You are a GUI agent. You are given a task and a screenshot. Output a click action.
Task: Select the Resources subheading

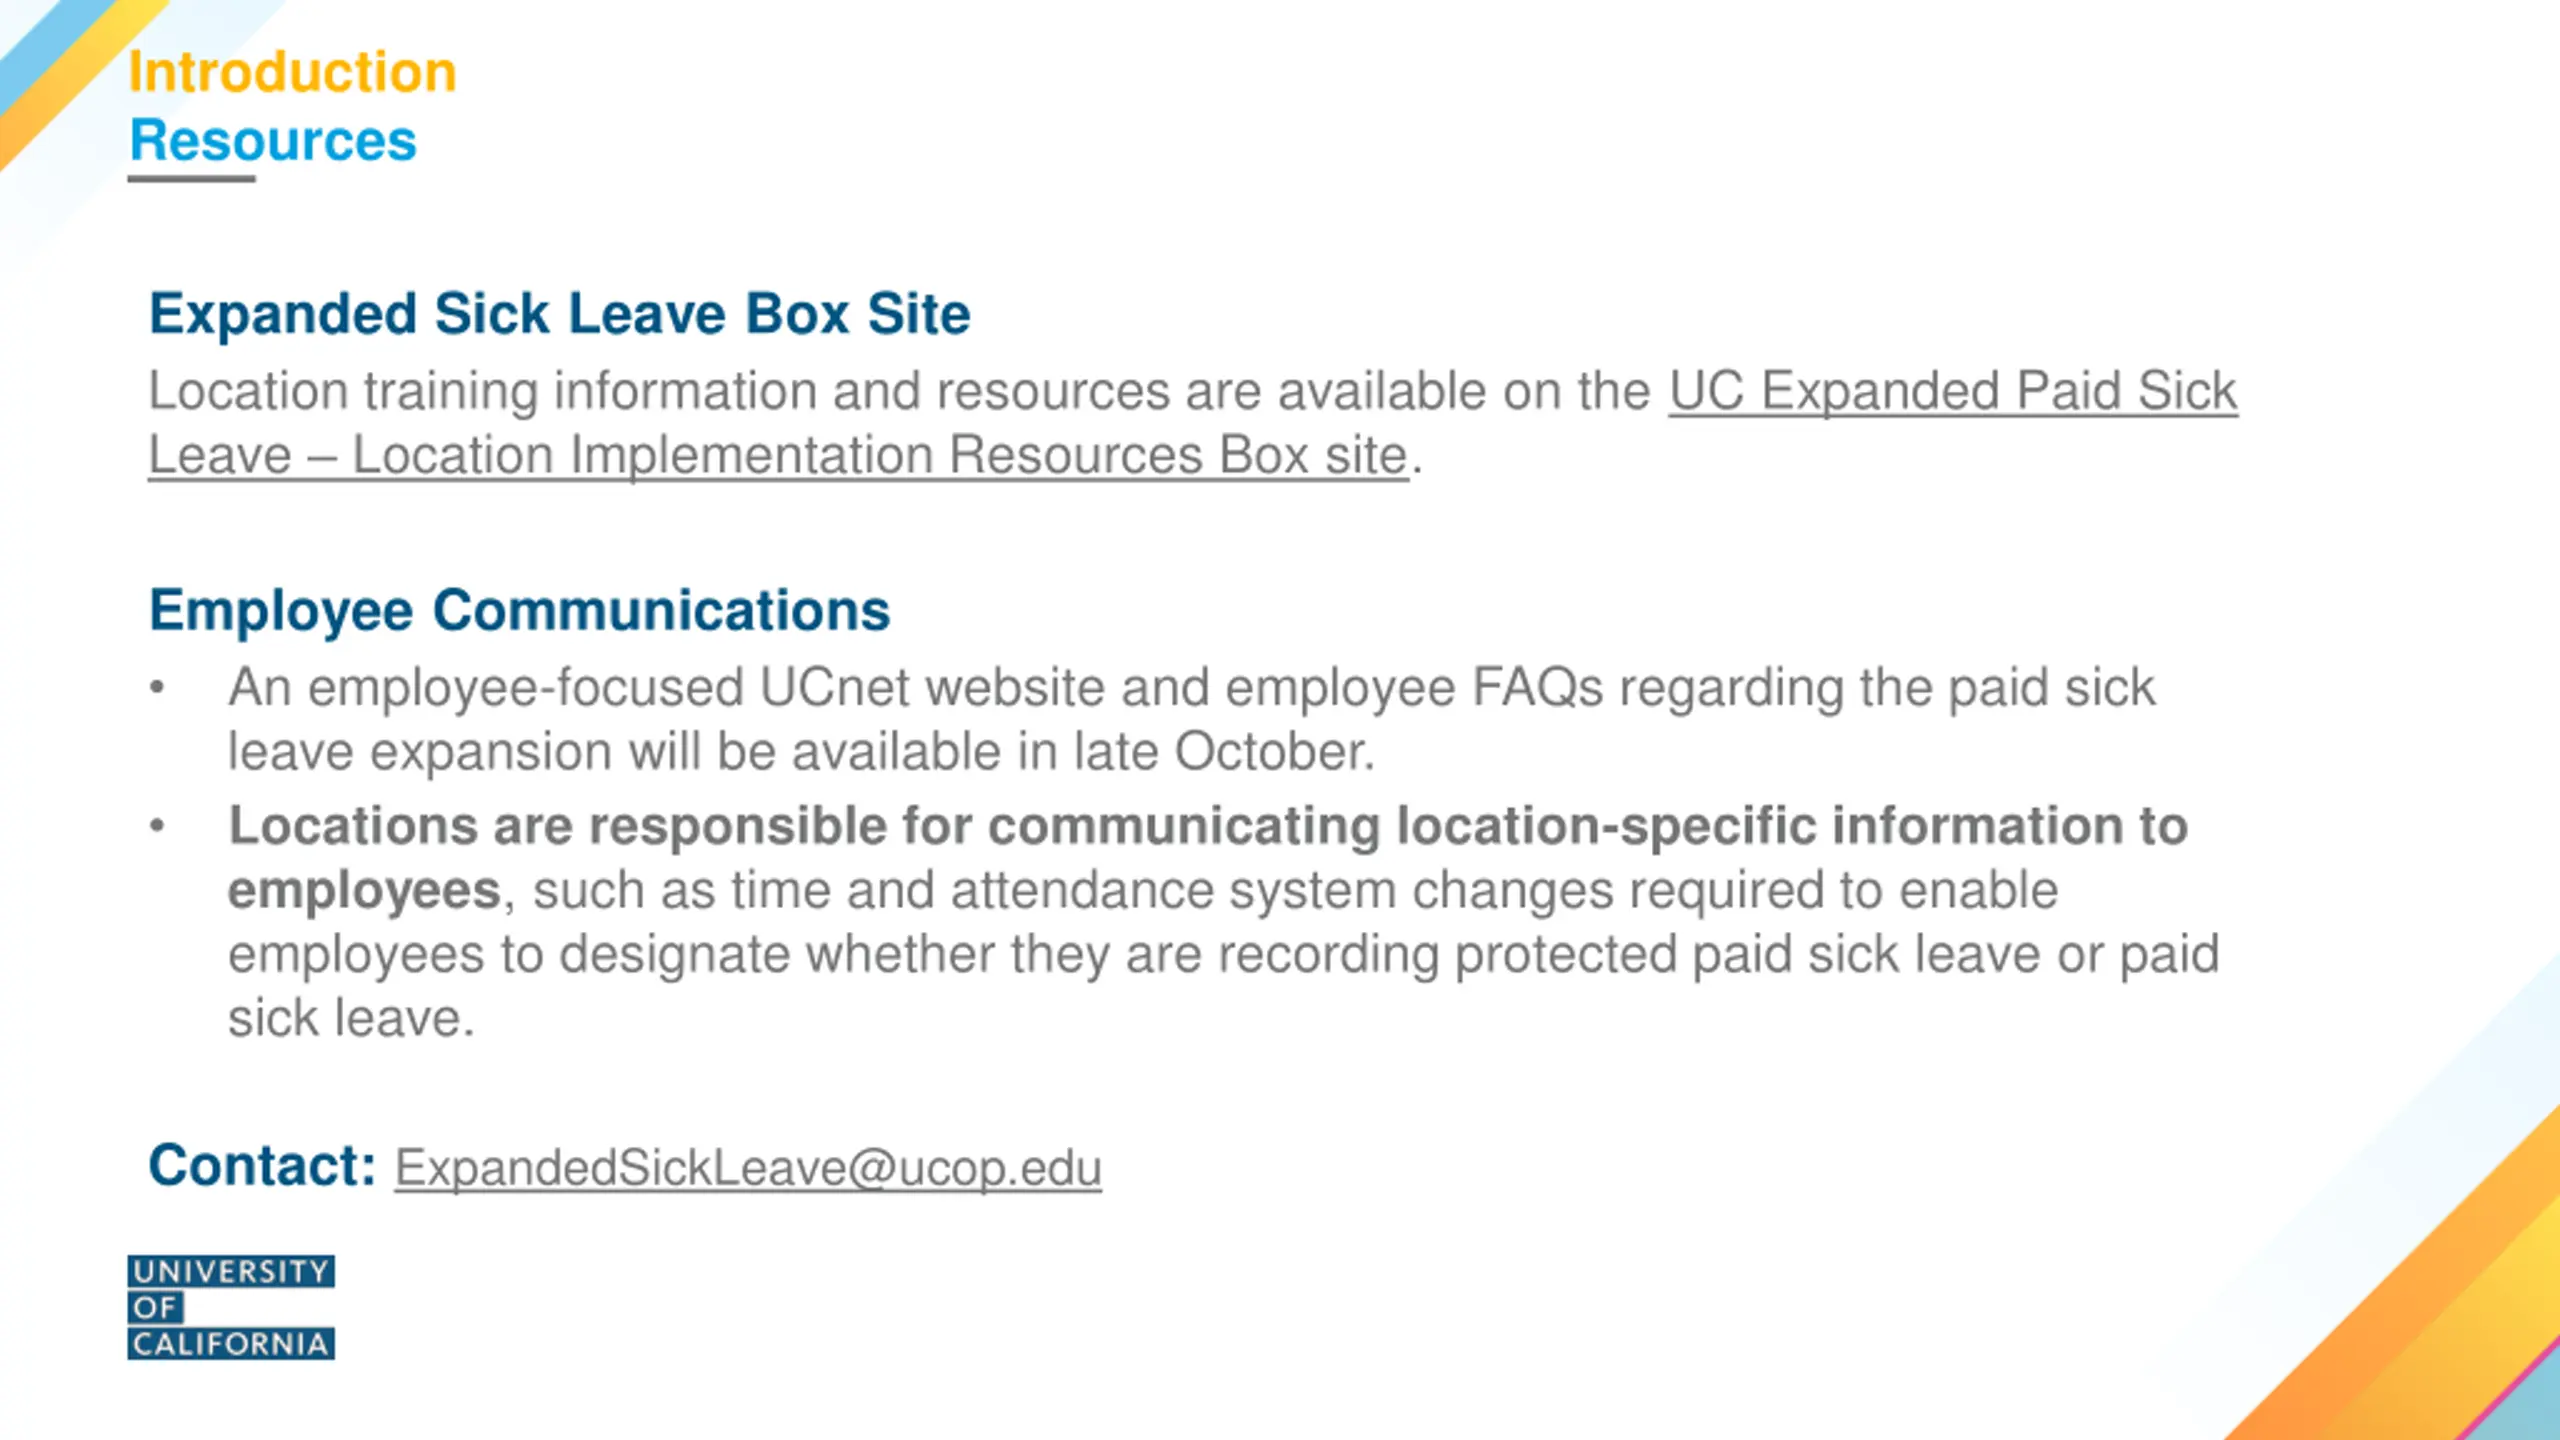(x=273, y=140)
